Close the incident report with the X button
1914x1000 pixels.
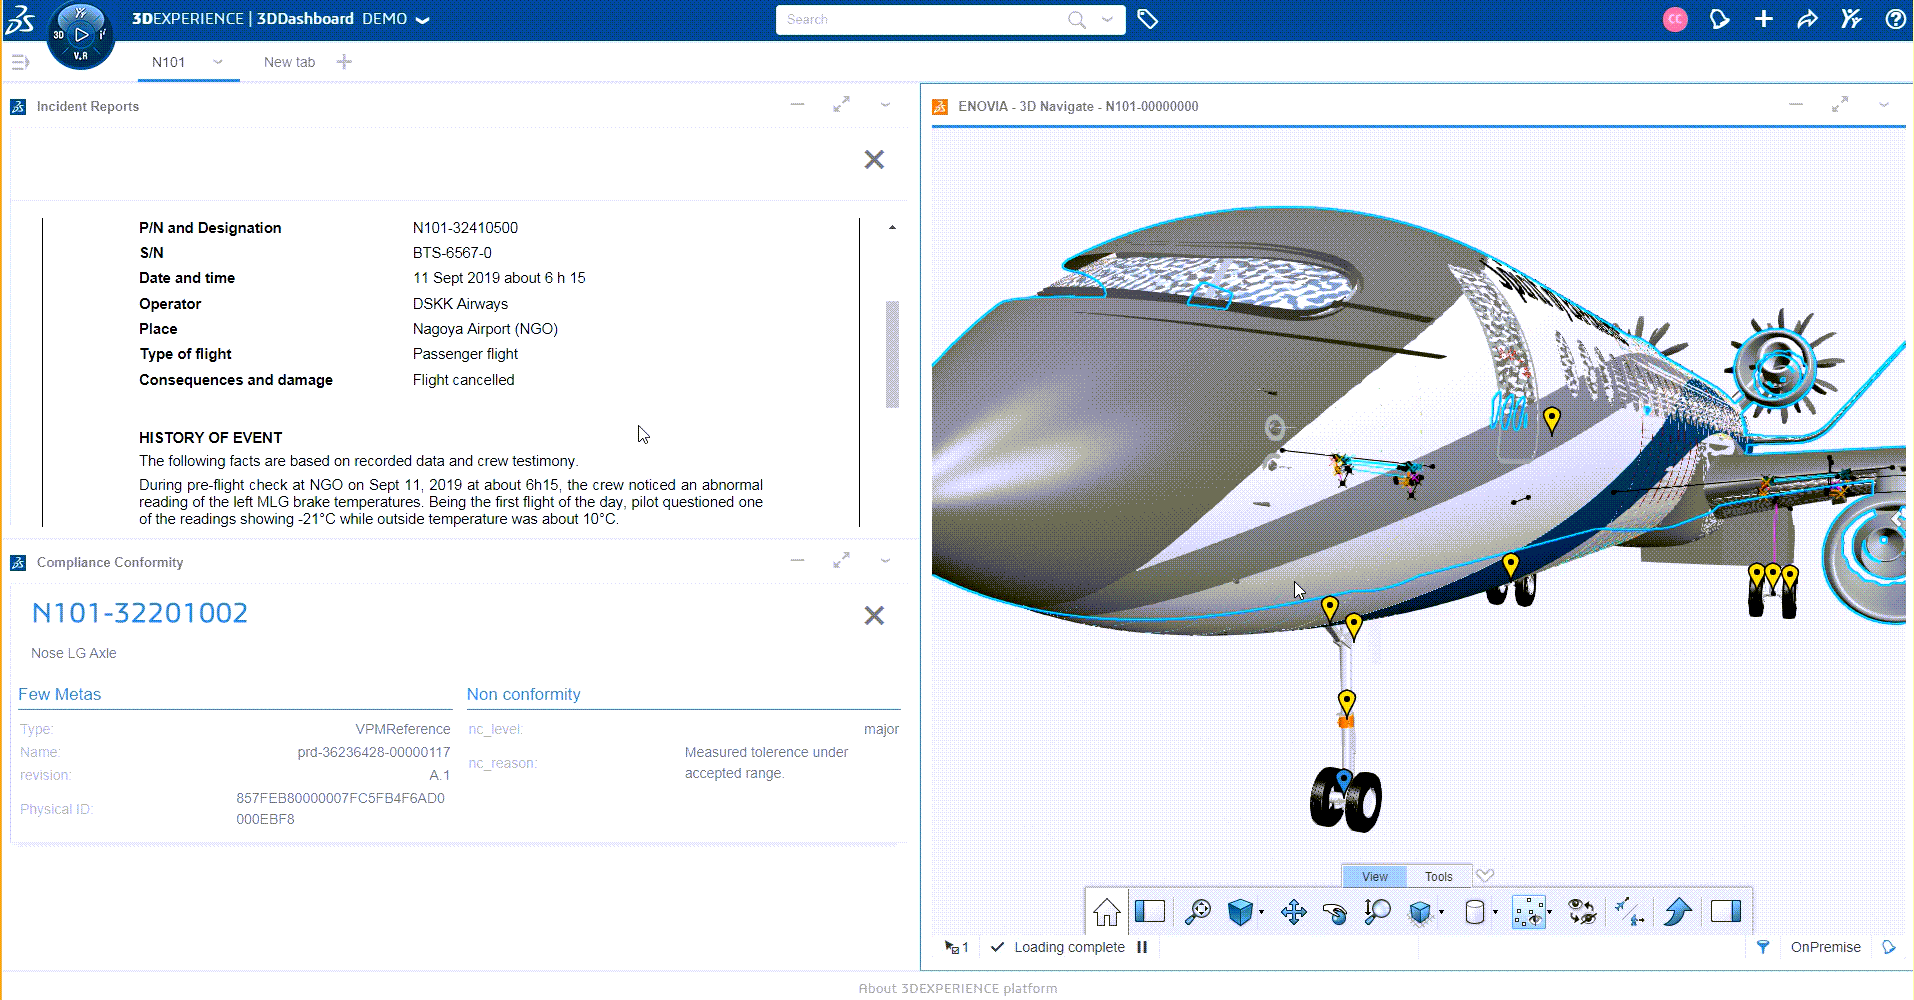pyautogui.click(x=874, y=159)
